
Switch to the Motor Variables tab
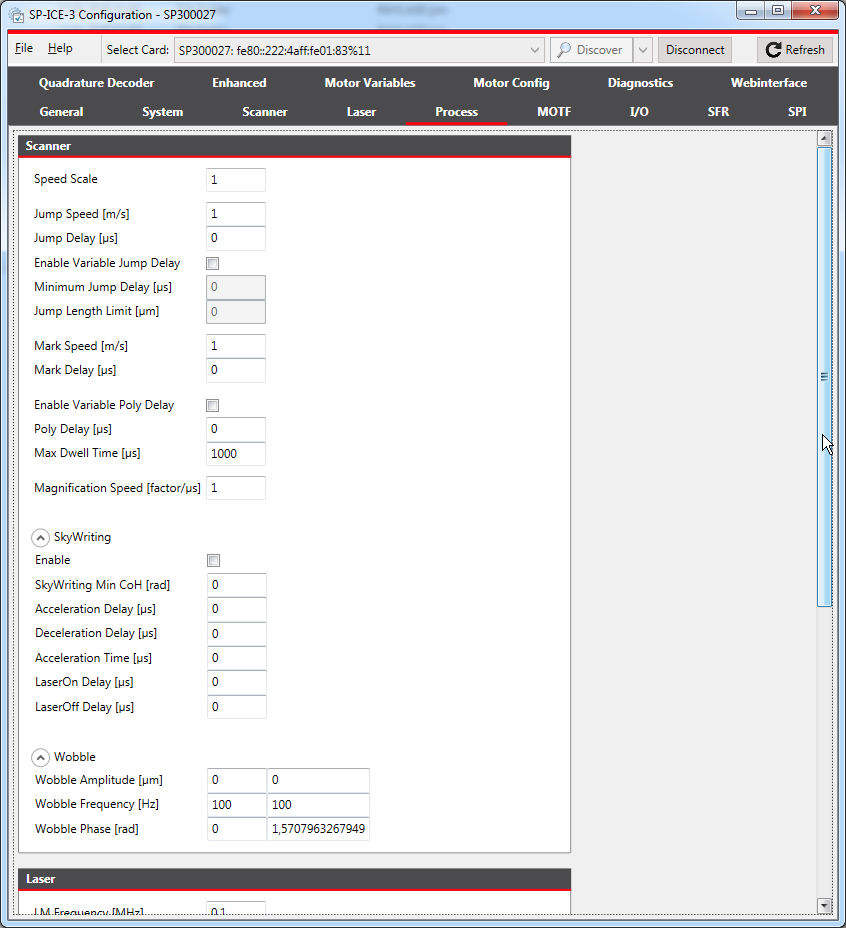(370, 83)
